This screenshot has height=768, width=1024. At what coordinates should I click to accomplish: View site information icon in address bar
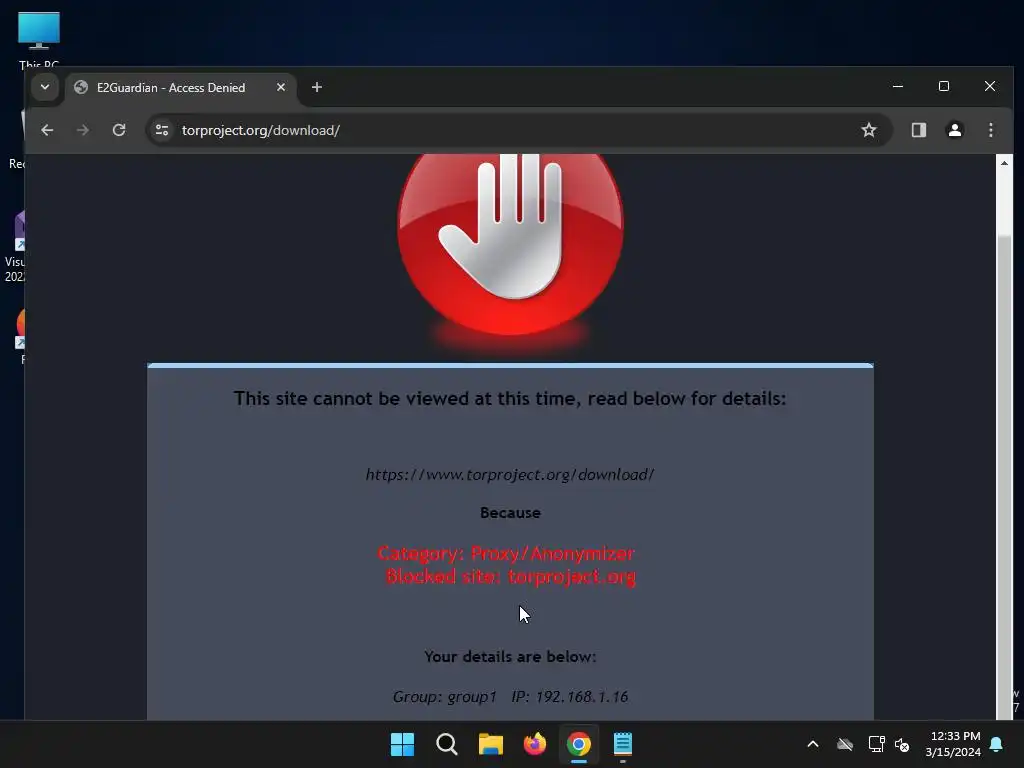[x=162, y=130]
